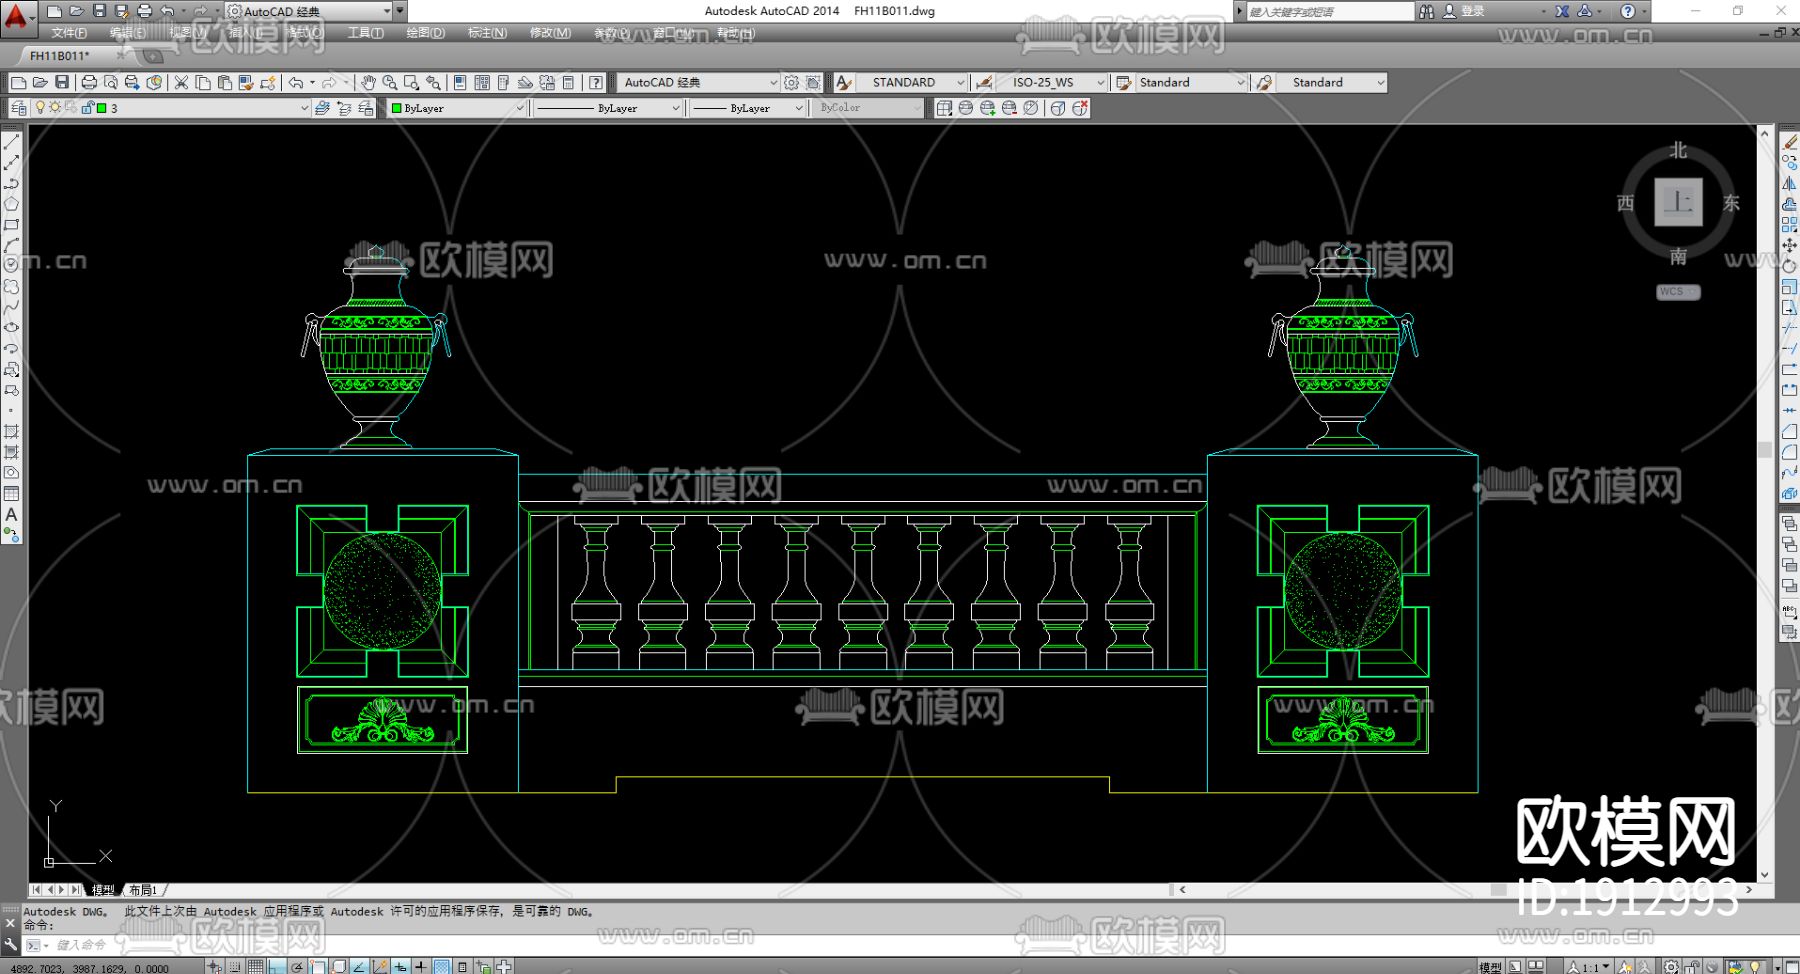Open the 绘图(D) menu
The height and width of the screenshot is (974, 1800).
425,33
